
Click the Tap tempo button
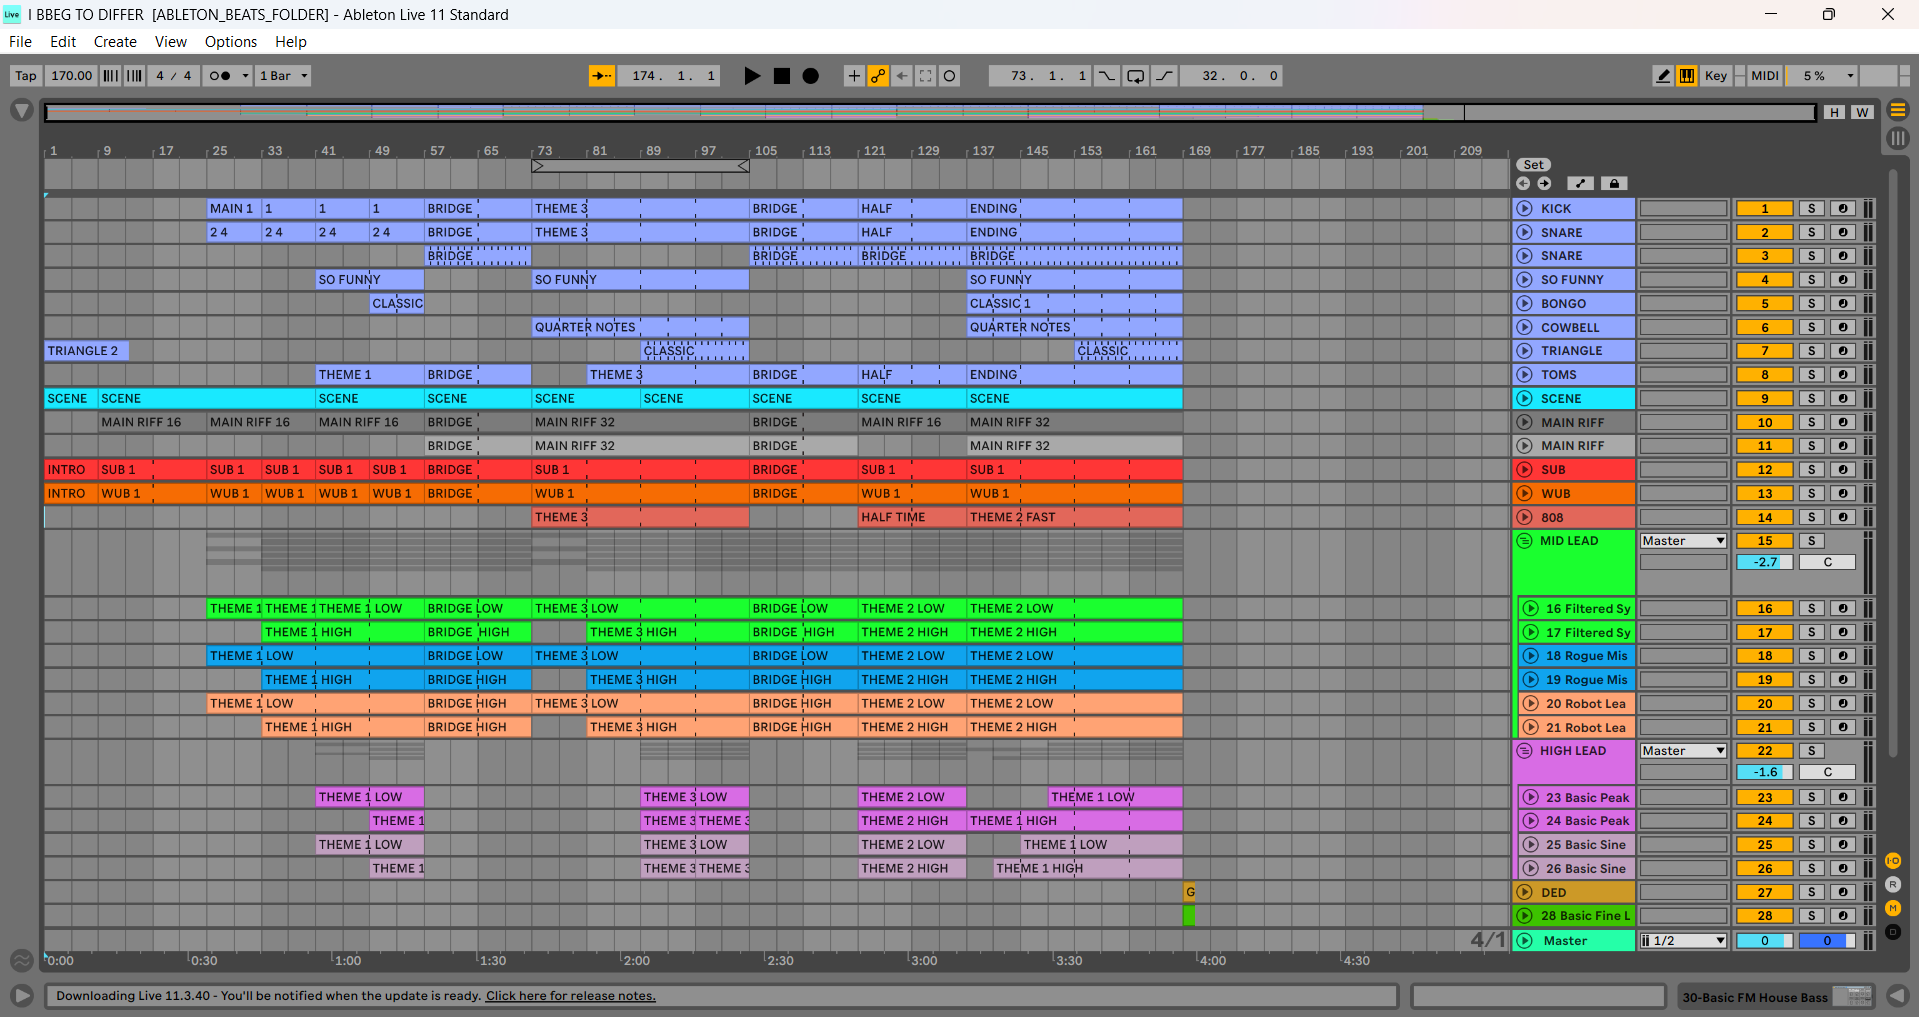coord(26,76)
